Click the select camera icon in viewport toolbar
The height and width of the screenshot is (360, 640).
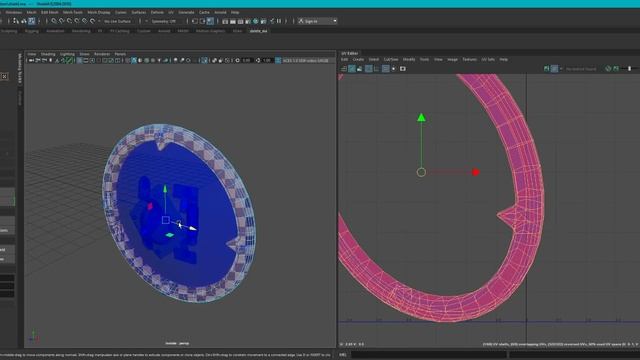[x=31, y=60]
